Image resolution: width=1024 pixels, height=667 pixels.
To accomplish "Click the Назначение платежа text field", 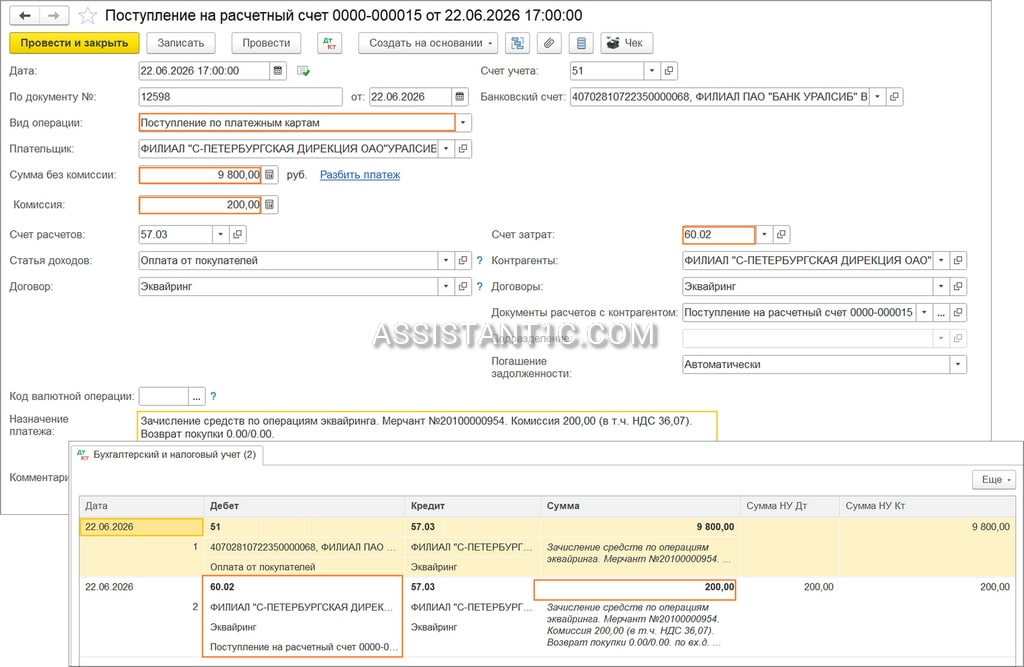I will tap(427, 427).
